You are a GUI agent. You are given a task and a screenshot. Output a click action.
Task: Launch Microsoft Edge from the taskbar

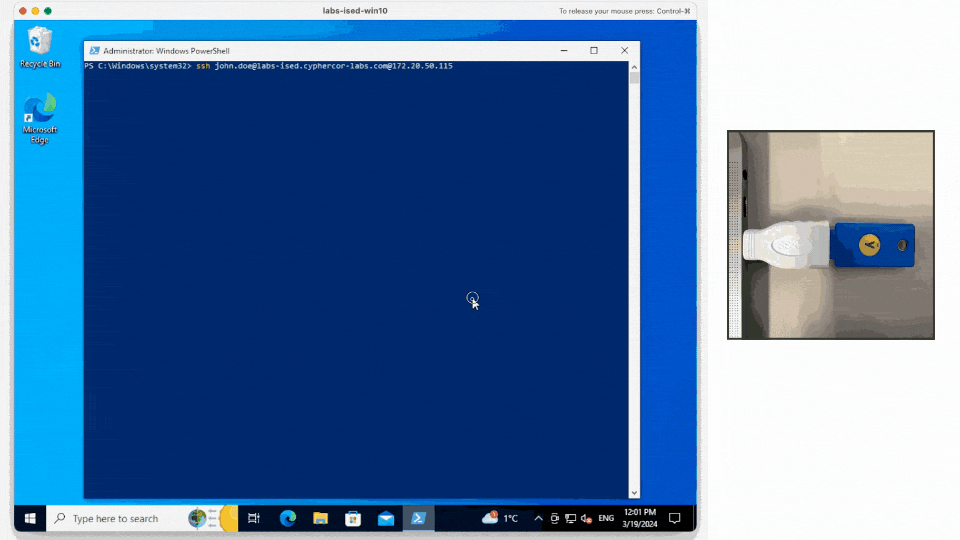point(288,518)
